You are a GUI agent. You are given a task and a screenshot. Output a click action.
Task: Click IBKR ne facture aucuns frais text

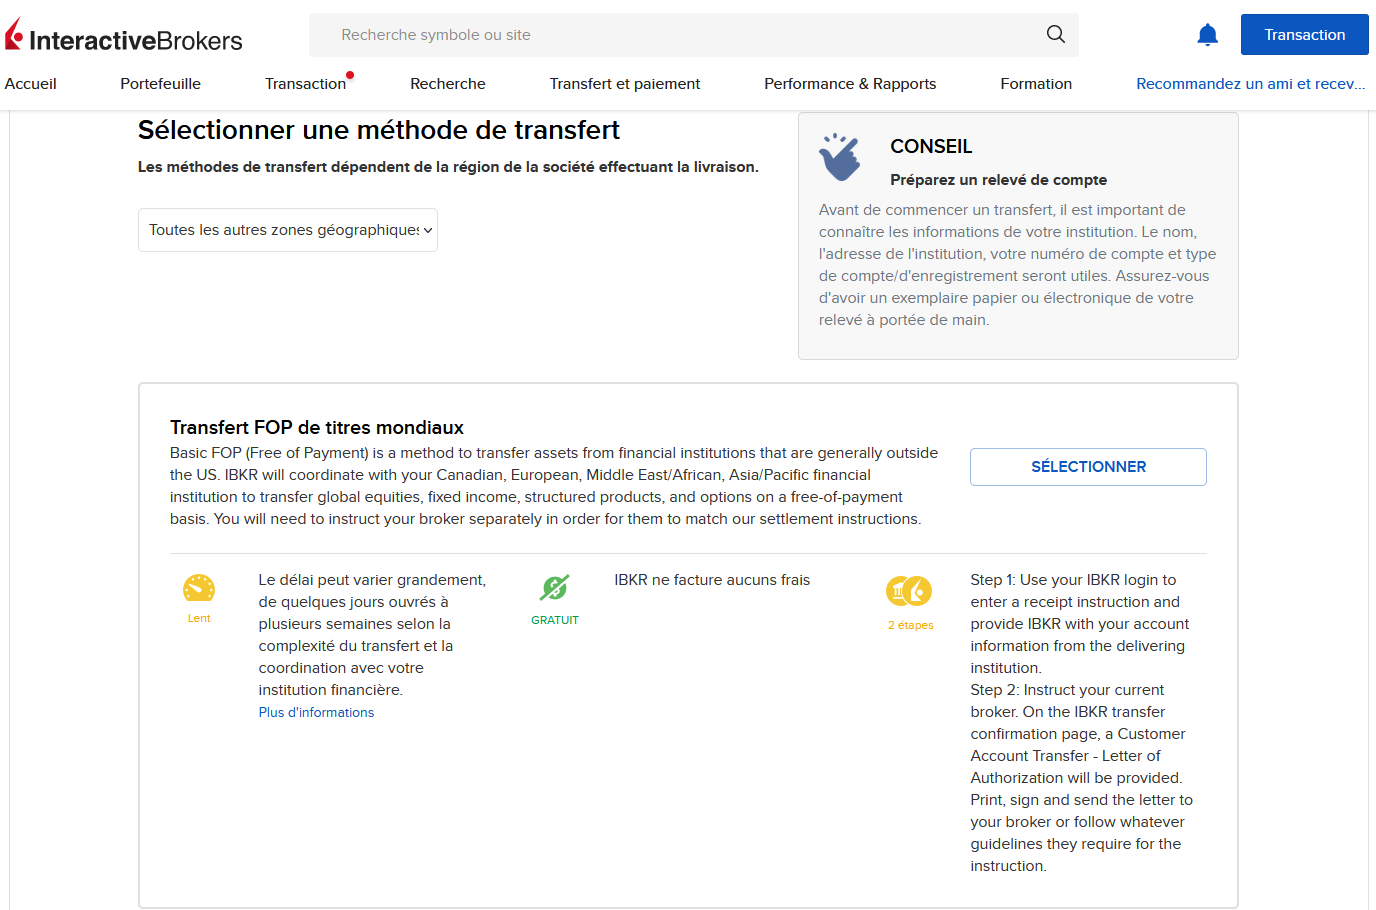(x=712, y=580)
